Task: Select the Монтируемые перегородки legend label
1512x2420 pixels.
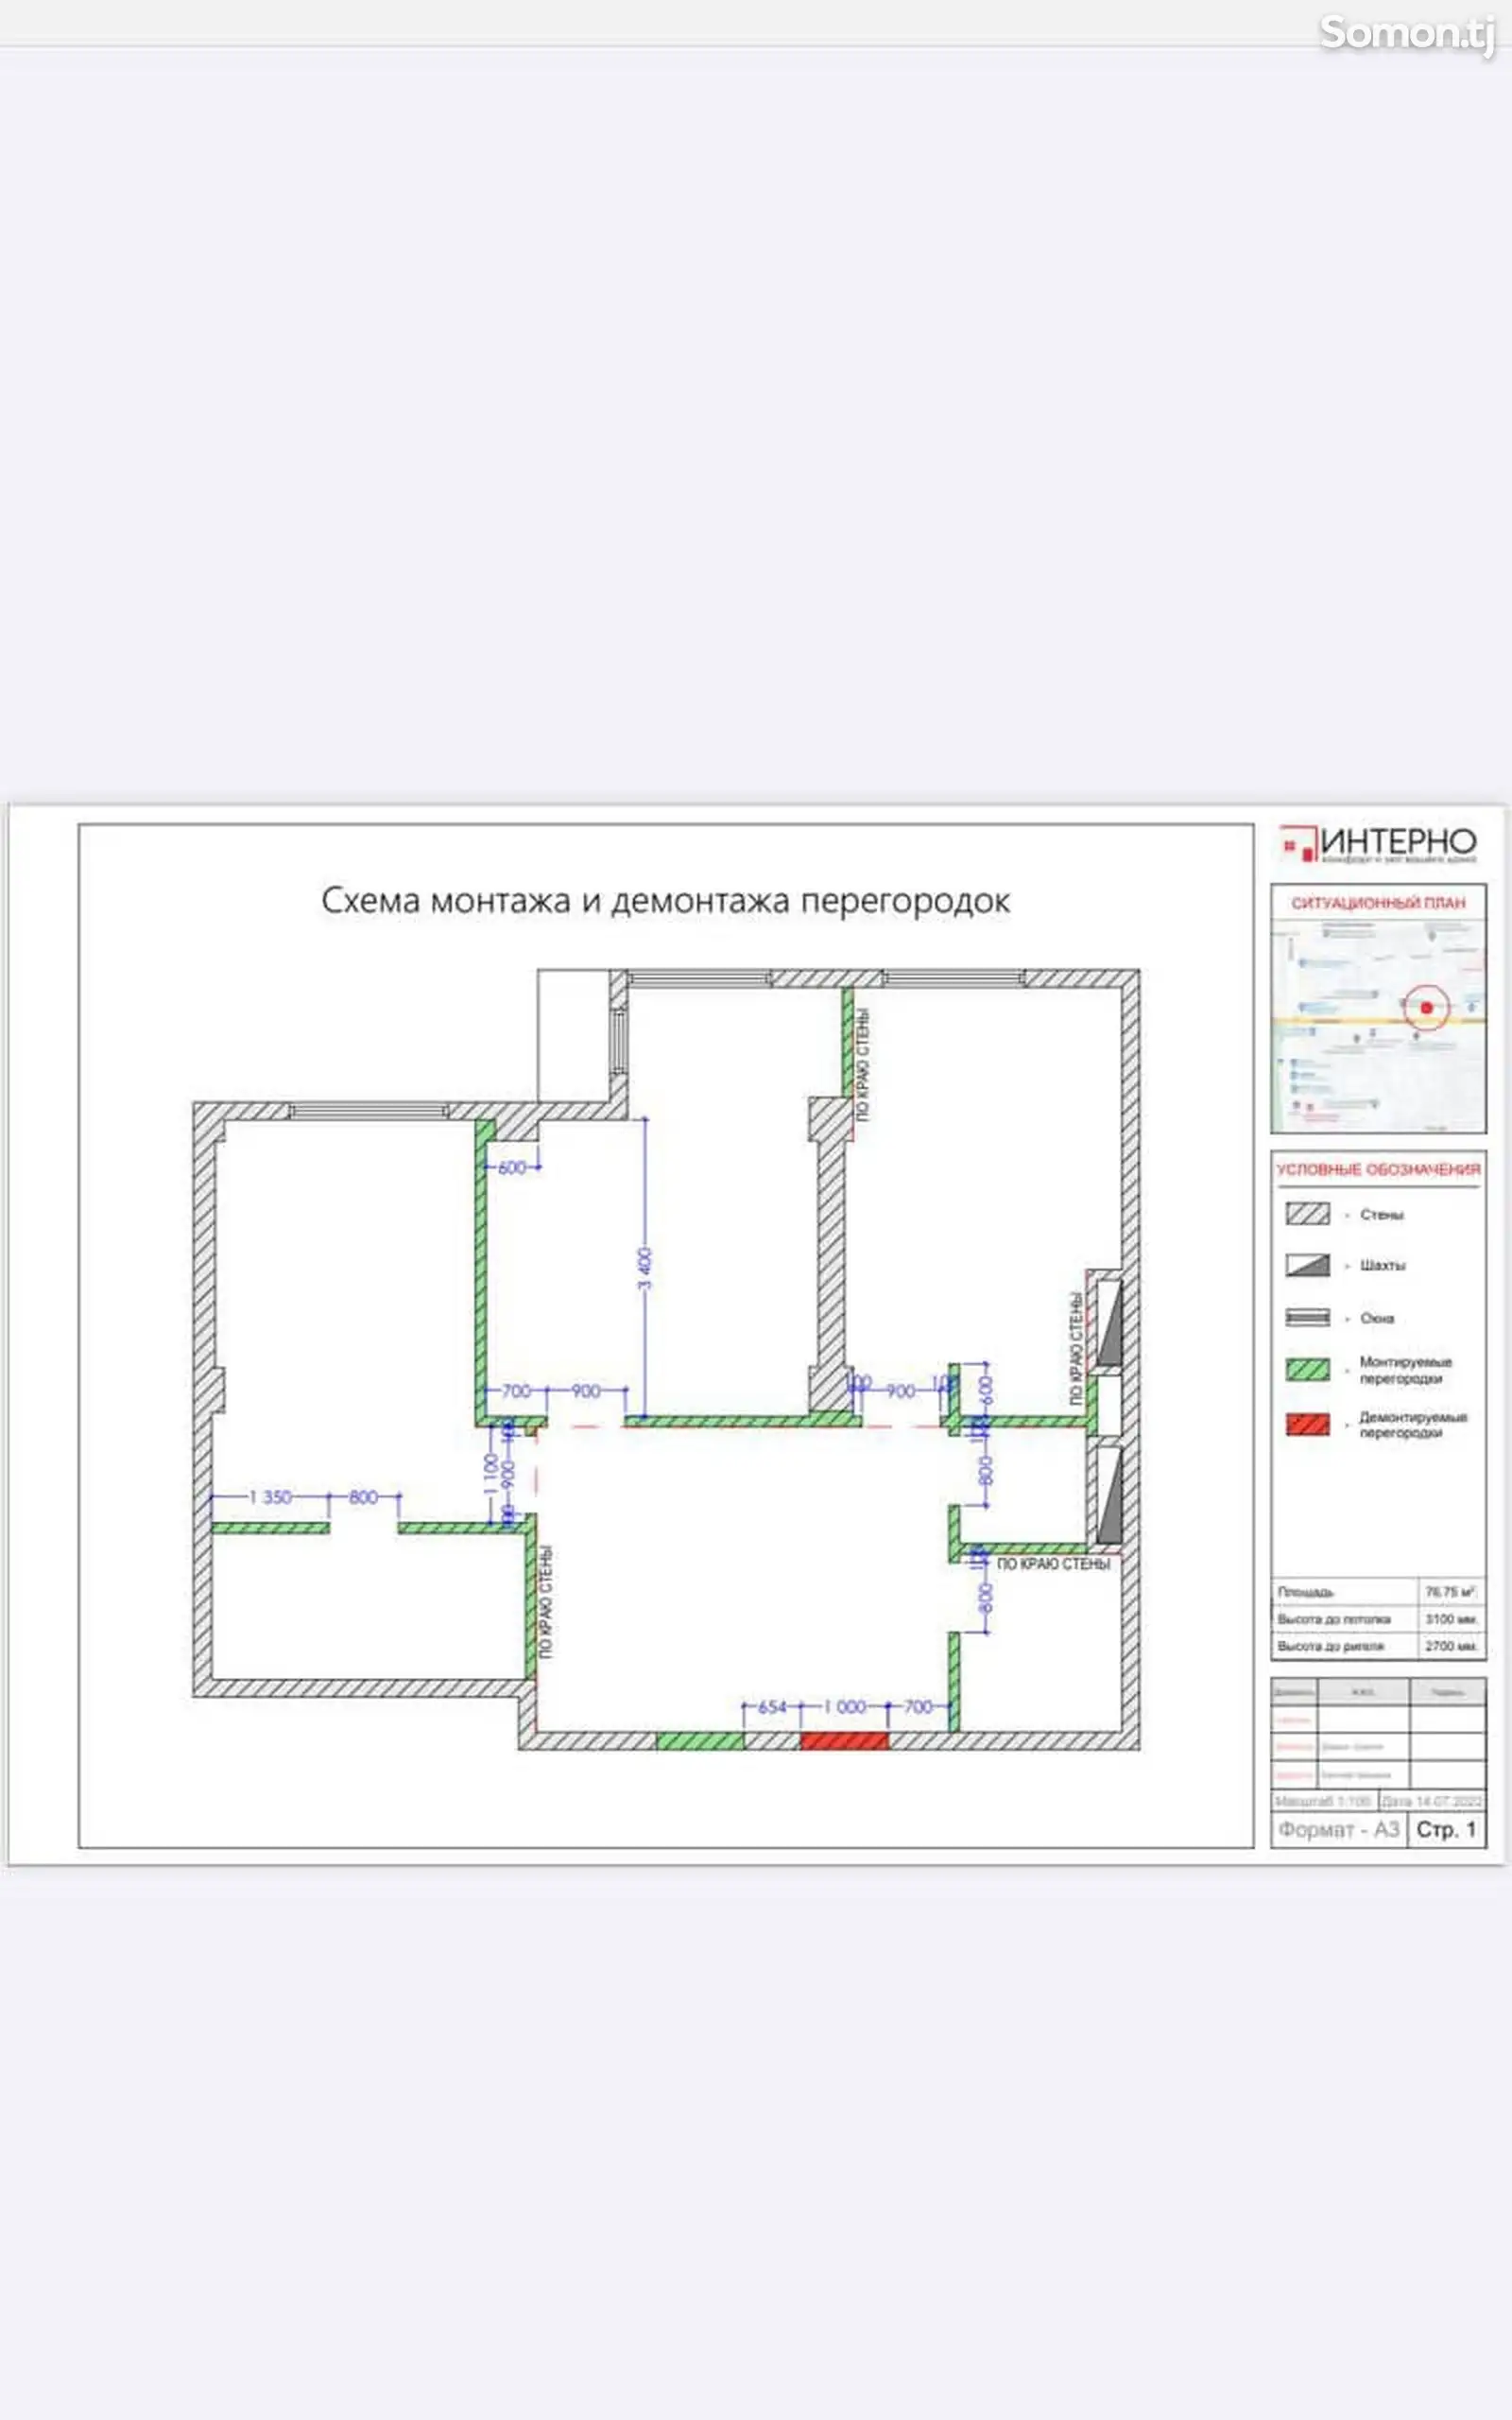Action: coord(1405,1370)
